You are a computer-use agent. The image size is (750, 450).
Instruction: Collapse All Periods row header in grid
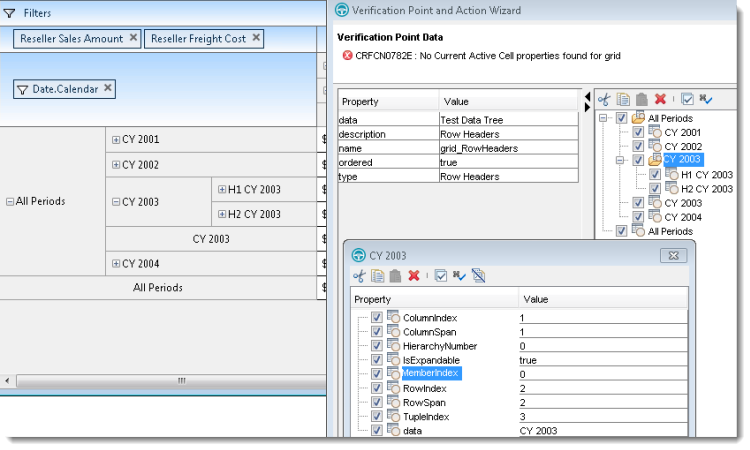[x=10, y=201]
